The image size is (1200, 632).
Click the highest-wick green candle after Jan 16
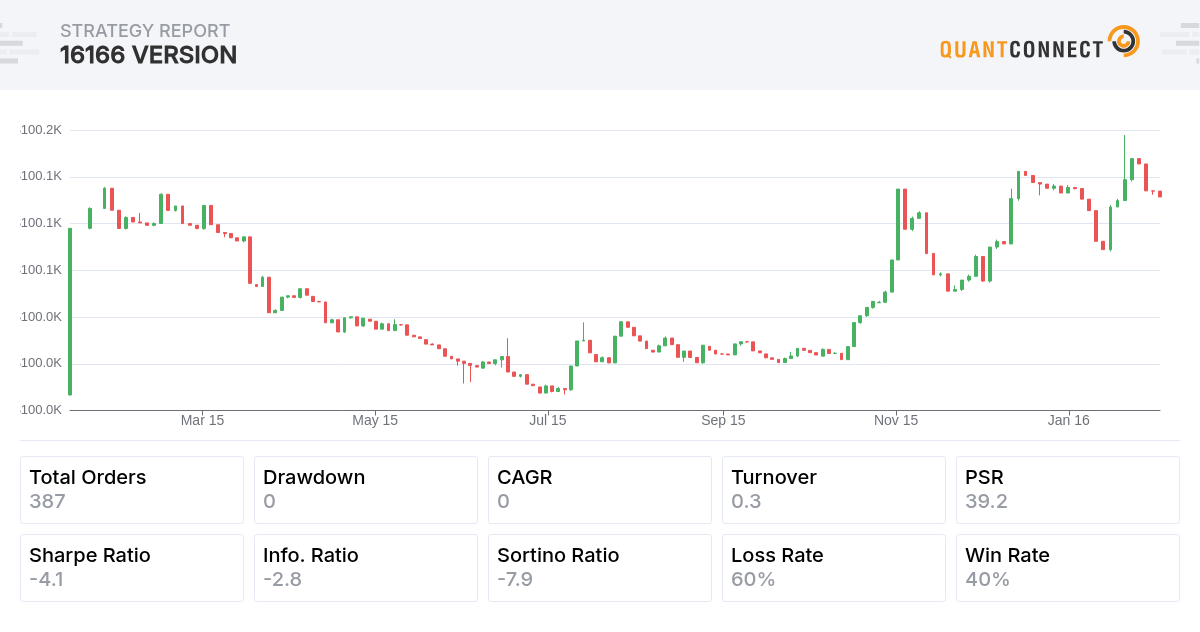[1125, 168]
